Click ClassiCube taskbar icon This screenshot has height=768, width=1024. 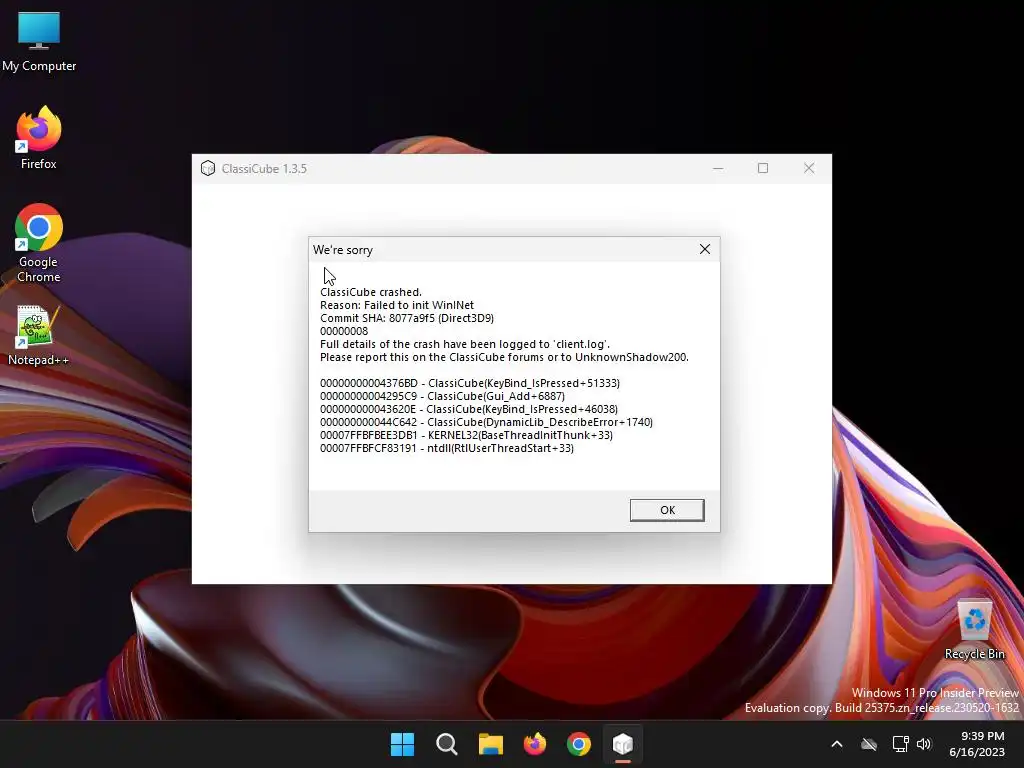[x=623, y=744]
